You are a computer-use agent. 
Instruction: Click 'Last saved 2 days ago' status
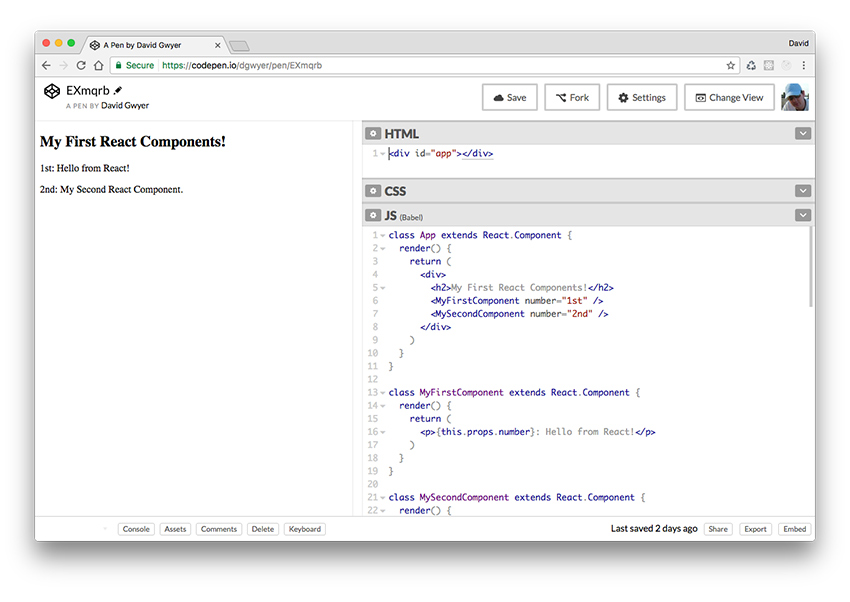(x=654, y=528)
